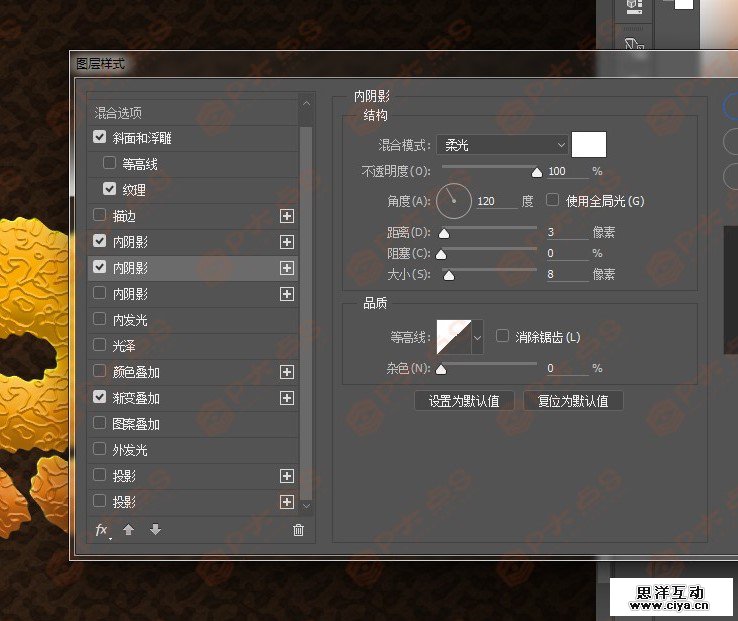Screen dimensions: 738x621
Task: Click the fx add-style icon at bottom left
Action: click(x=102, y=530)
